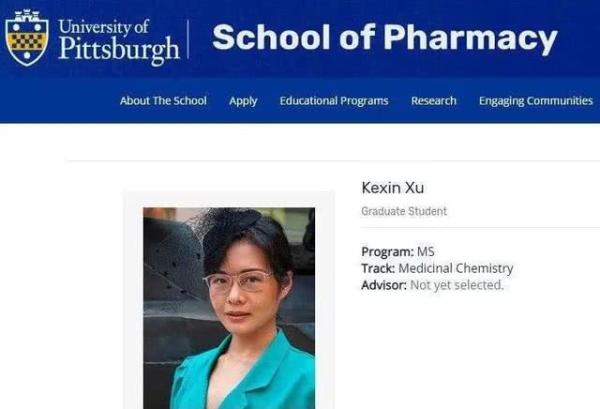
Task: Click the Advisor label
Action: coord(384,285)
